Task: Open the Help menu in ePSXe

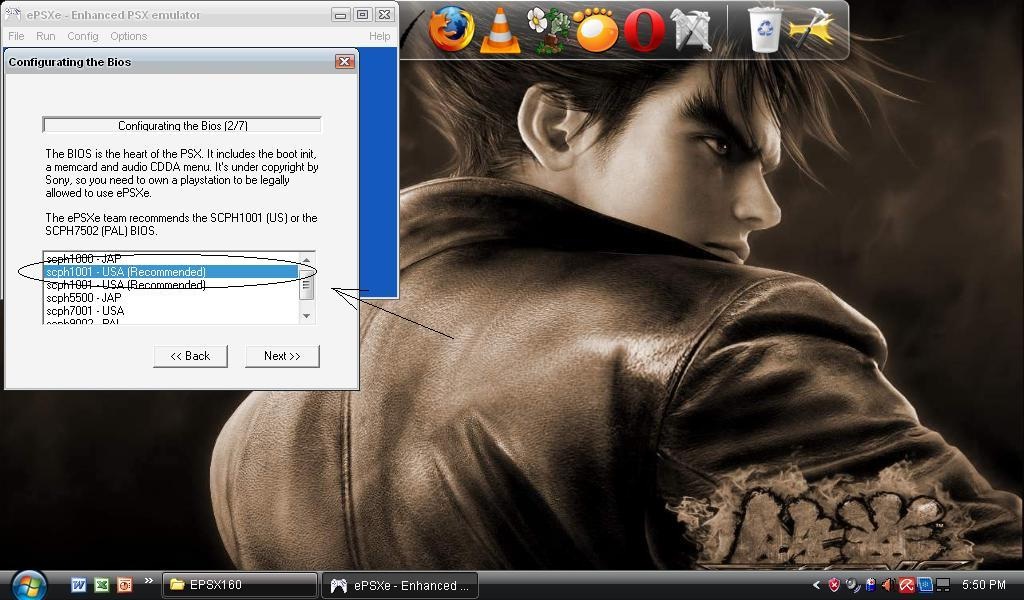Action: (379, 36)
